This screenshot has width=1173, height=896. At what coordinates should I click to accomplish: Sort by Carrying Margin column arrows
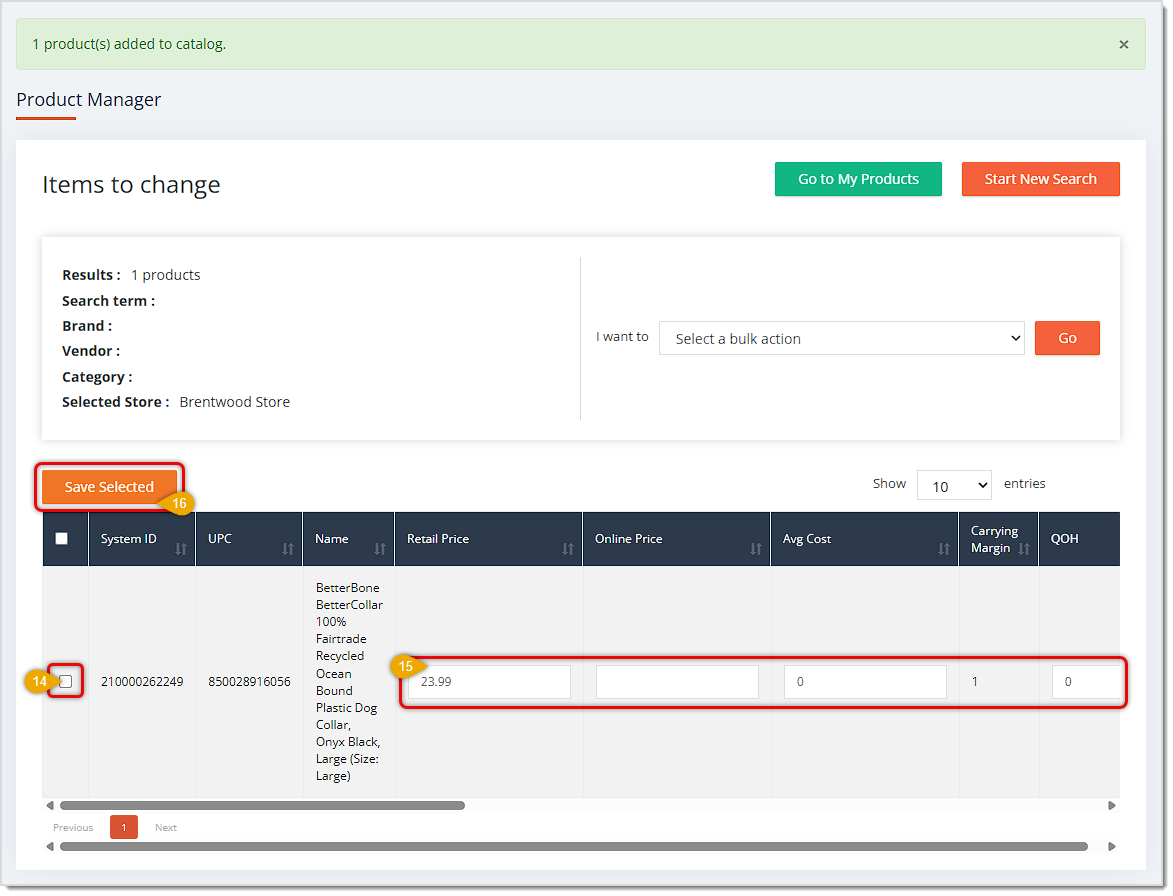[1024, 550]
